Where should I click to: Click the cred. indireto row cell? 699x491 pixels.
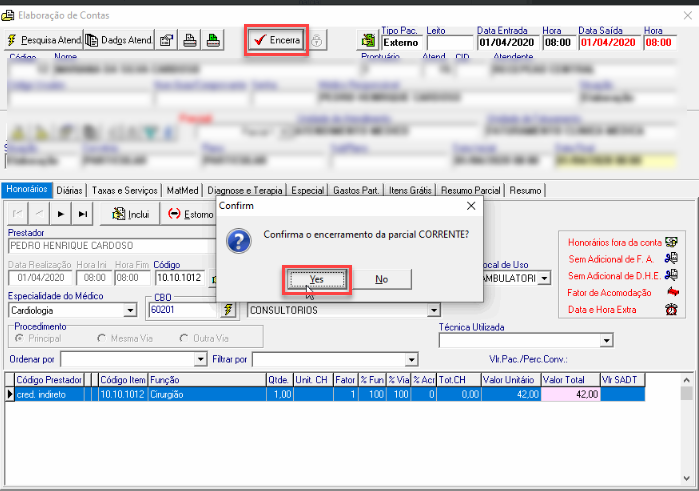click(x=49, y=394)
